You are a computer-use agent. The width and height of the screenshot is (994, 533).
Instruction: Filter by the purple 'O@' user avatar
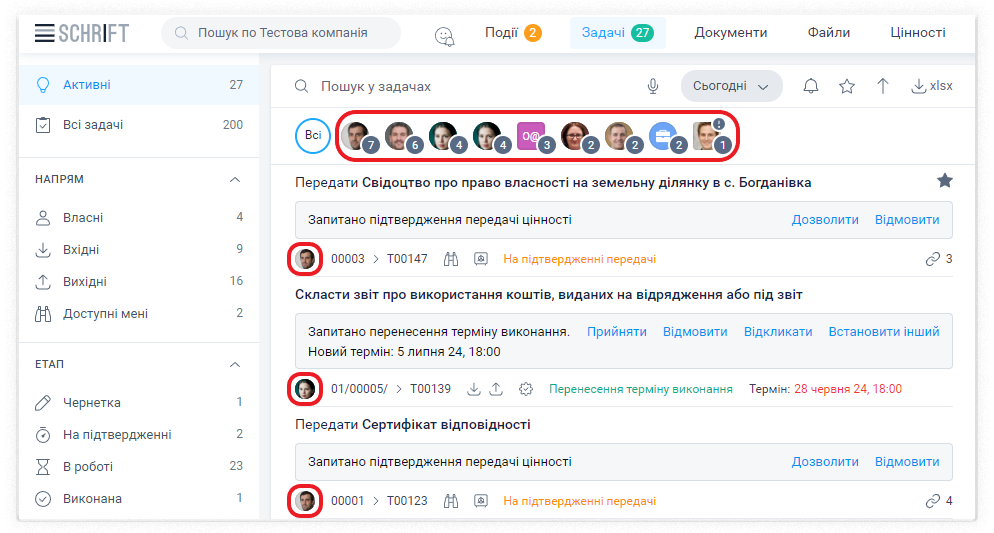(531, 136)
